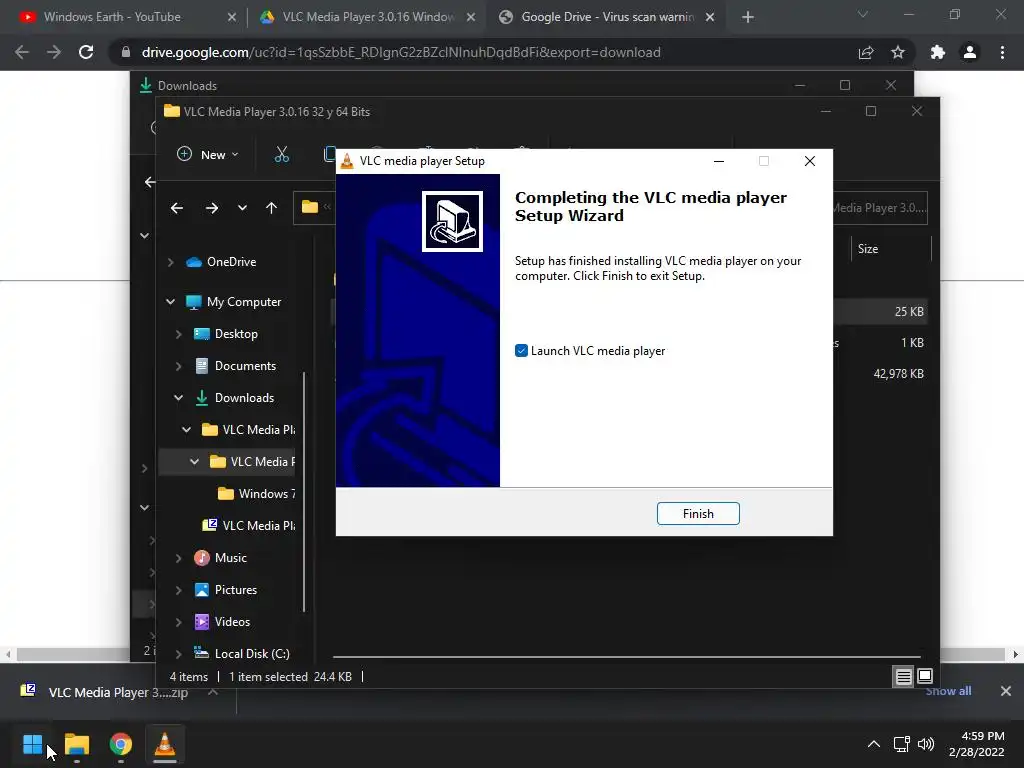Expand the Desktop tree node
The image size is (1024, 768).
click(178, 334)
